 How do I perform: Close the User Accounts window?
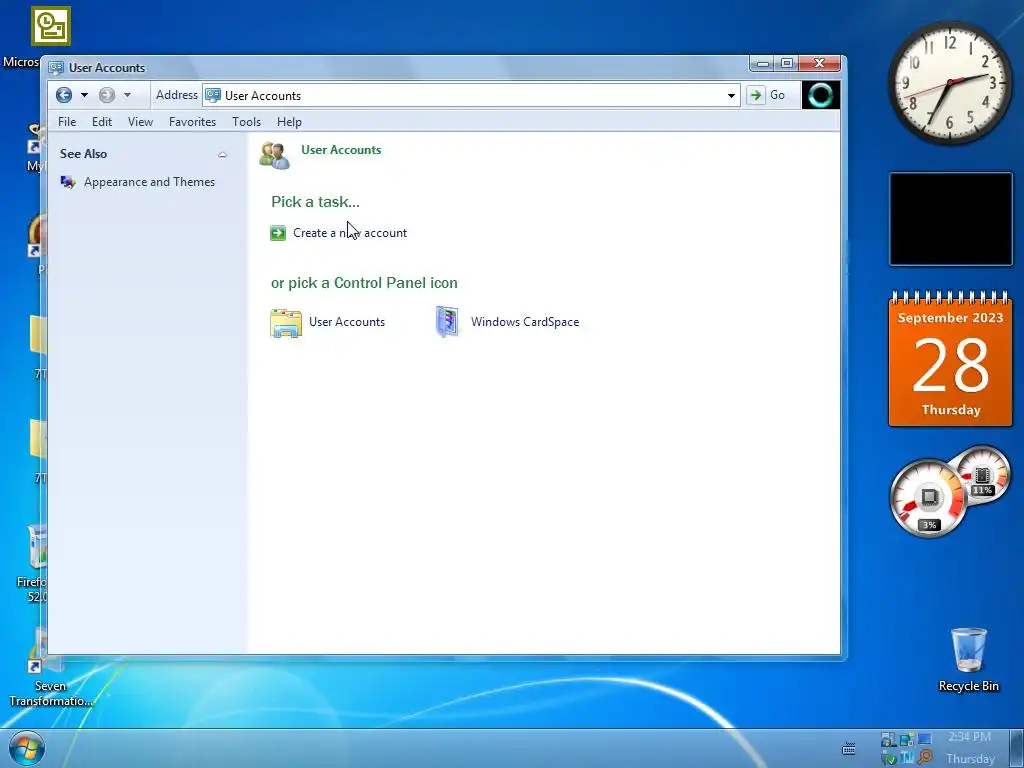click(820, 63)
